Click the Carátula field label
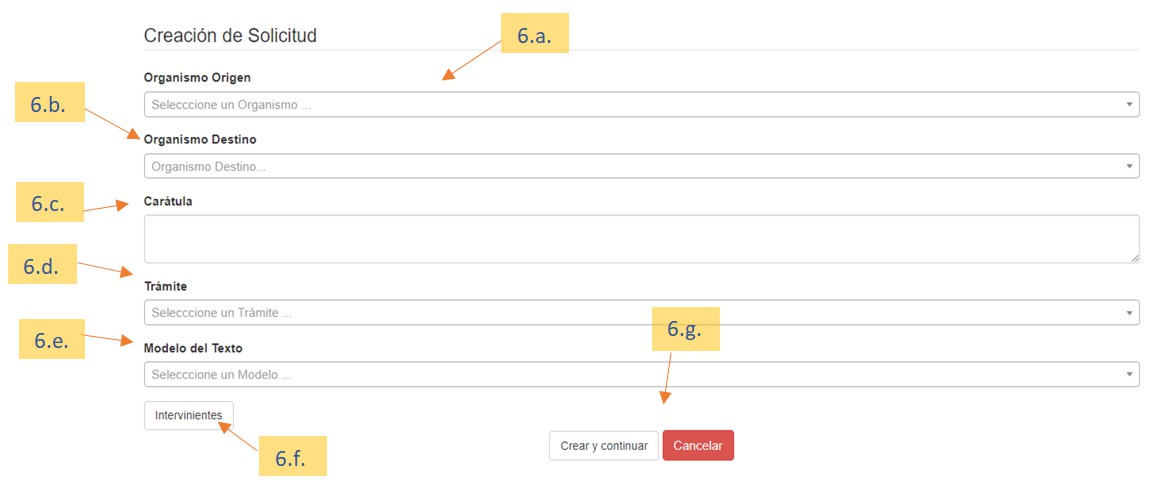 168,201
